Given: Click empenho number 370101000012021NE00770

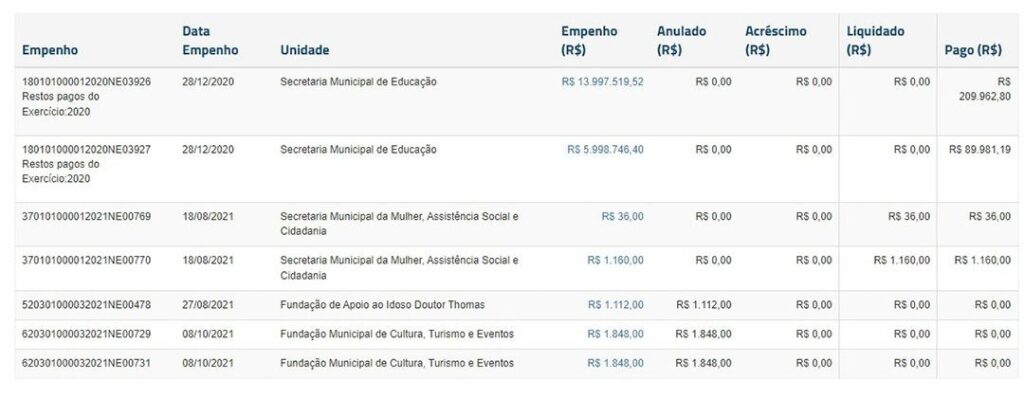Looking at the screenshot, I should tap(86, 261).
